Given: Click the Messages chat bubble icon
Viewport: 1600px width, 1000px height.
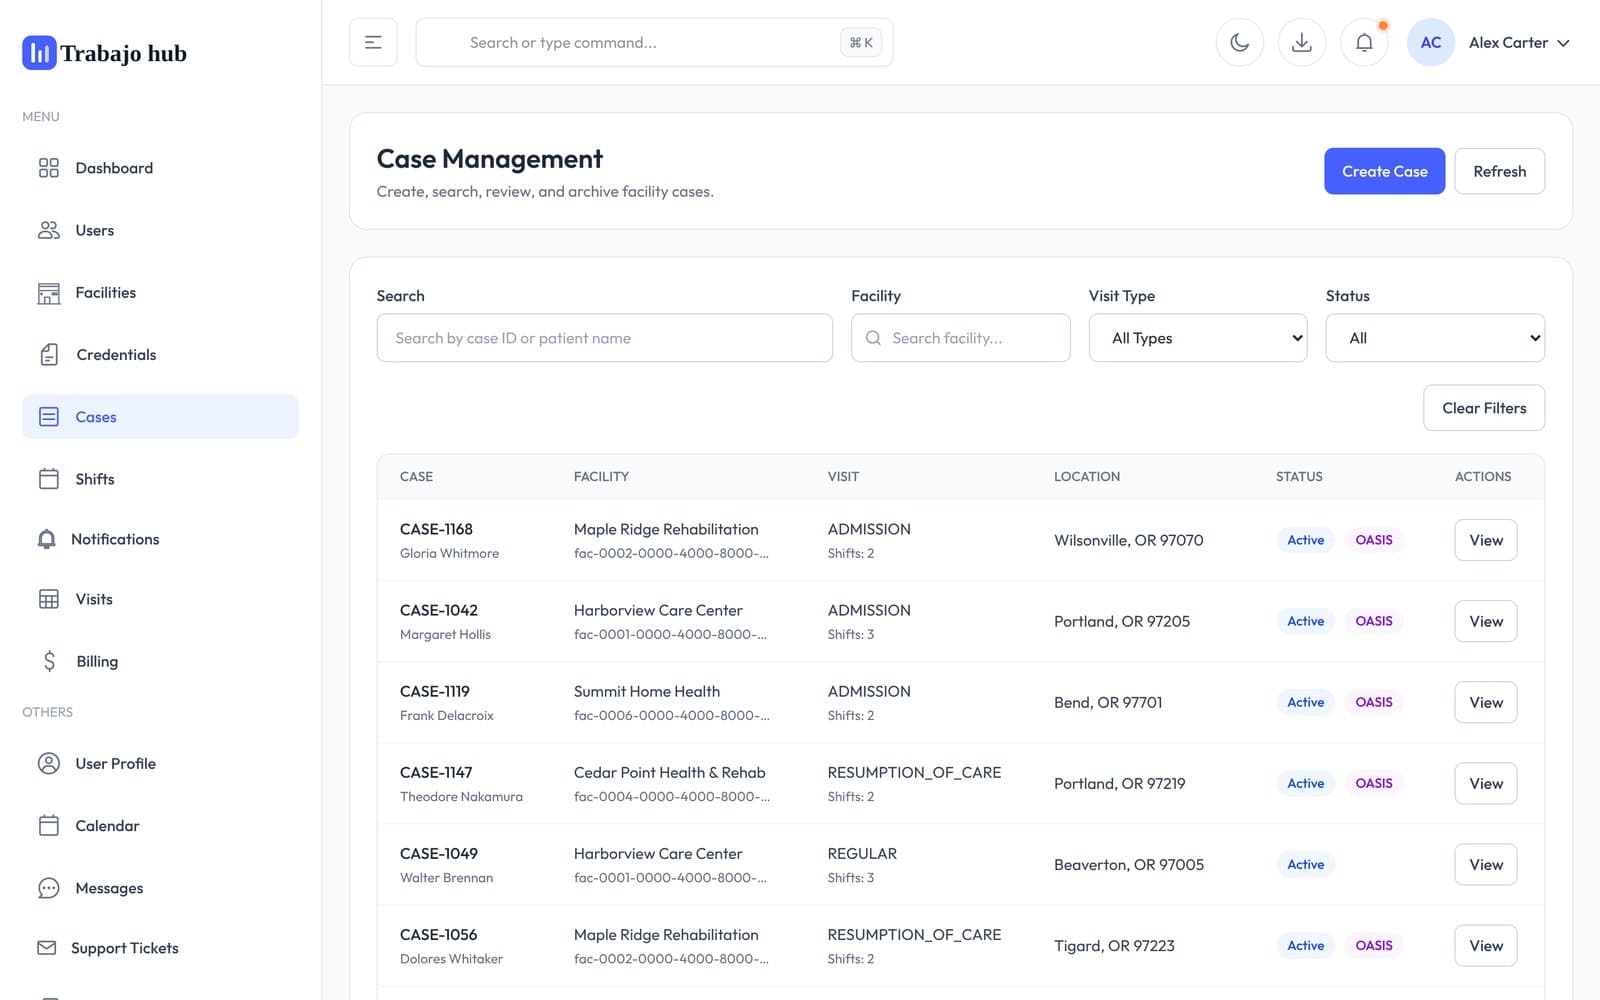Looking at the screenshot, I should pos(48,888).
